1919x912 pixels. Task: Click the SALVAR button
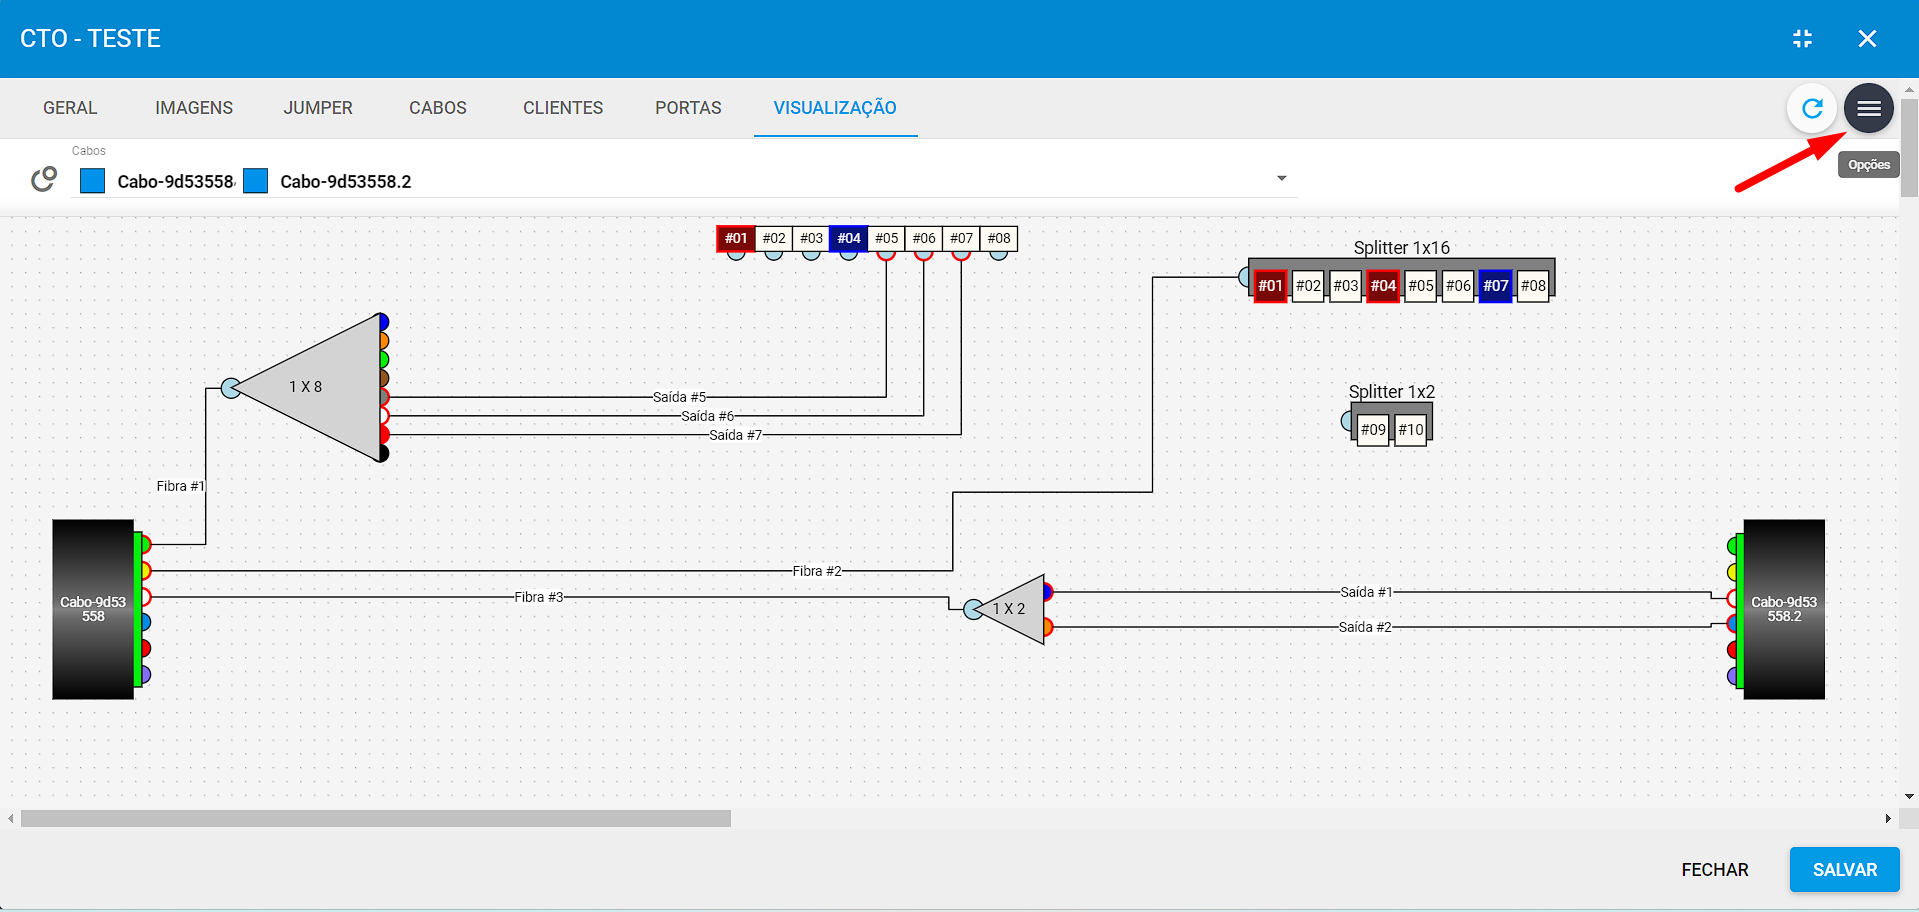(x=1844, y=870)
